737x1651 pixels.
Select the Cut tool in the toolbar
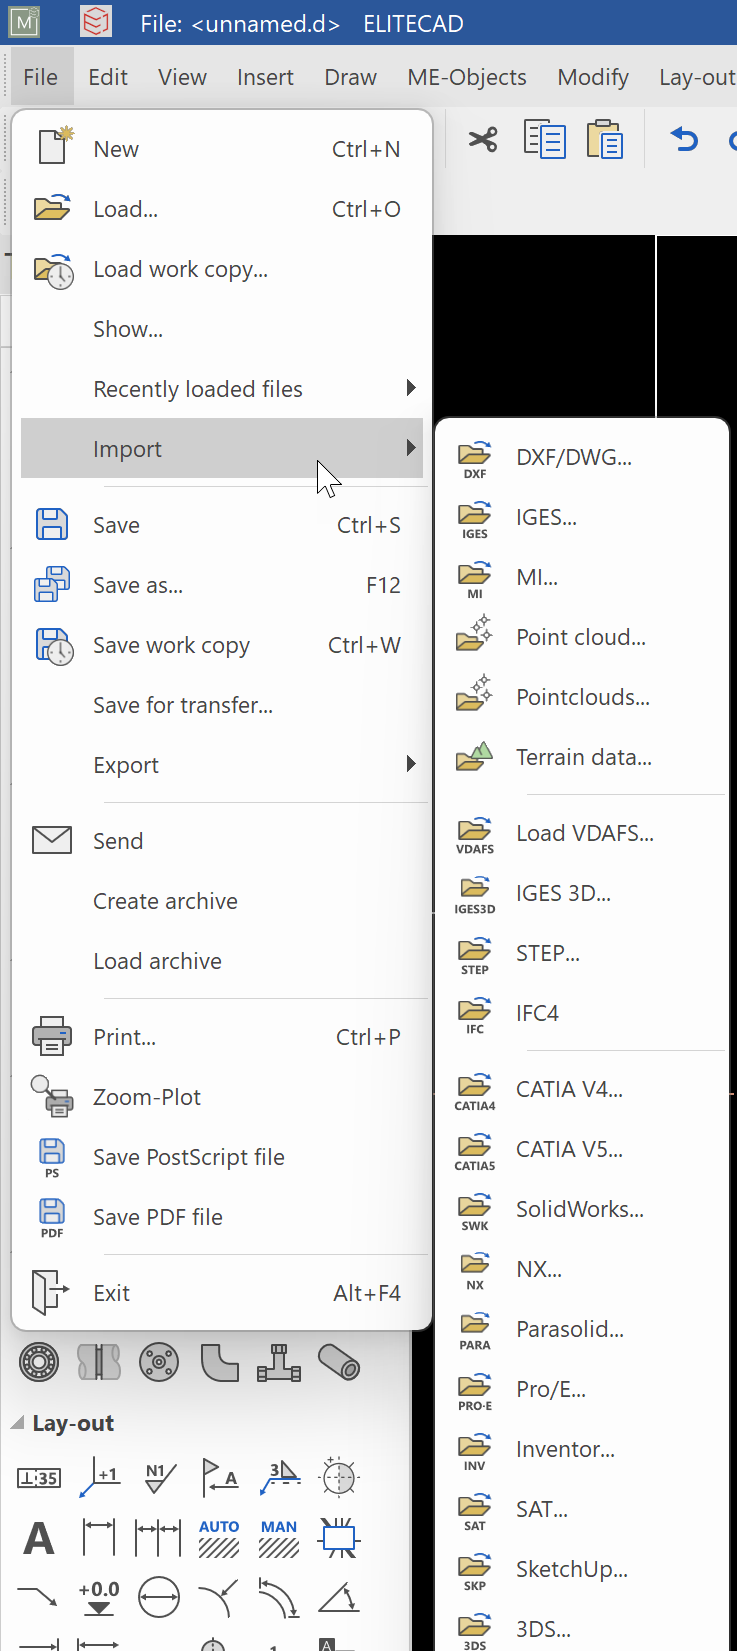[483, 139]
